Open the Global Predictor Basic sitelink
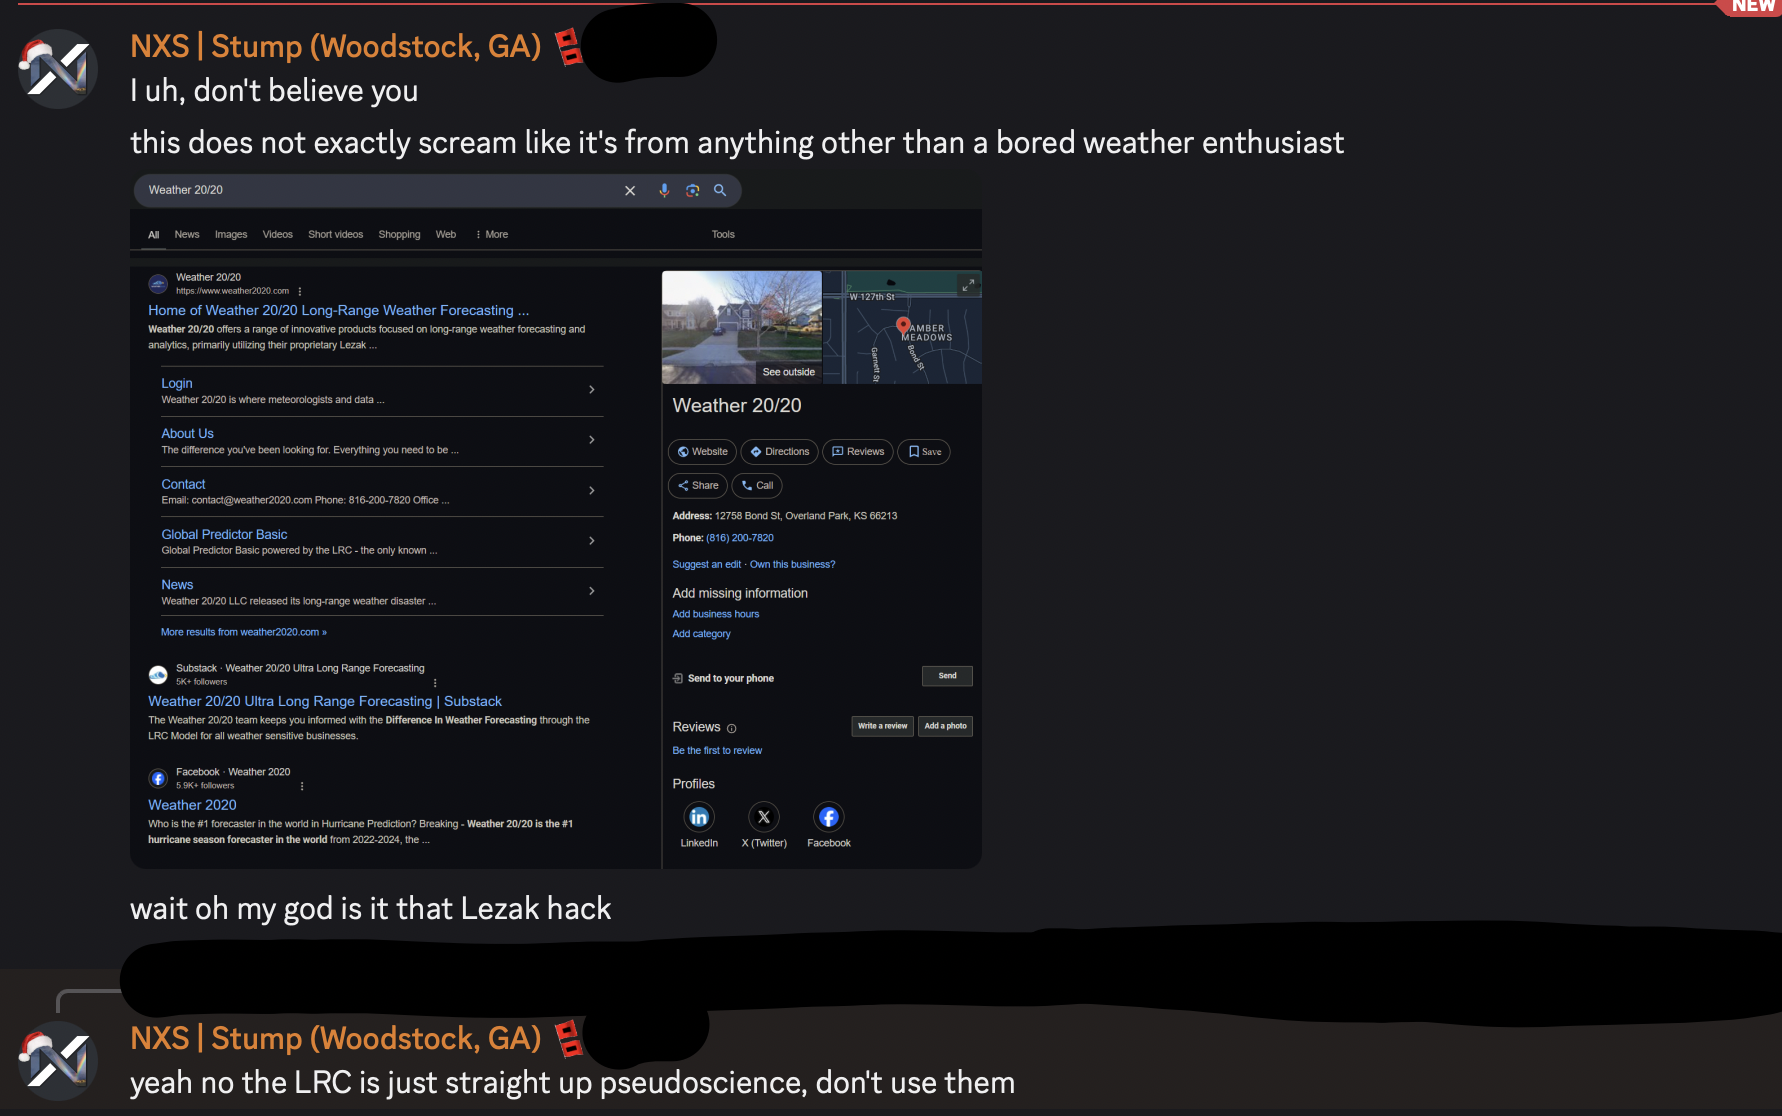This screenshot has height=1116, width=1782. 224,535
